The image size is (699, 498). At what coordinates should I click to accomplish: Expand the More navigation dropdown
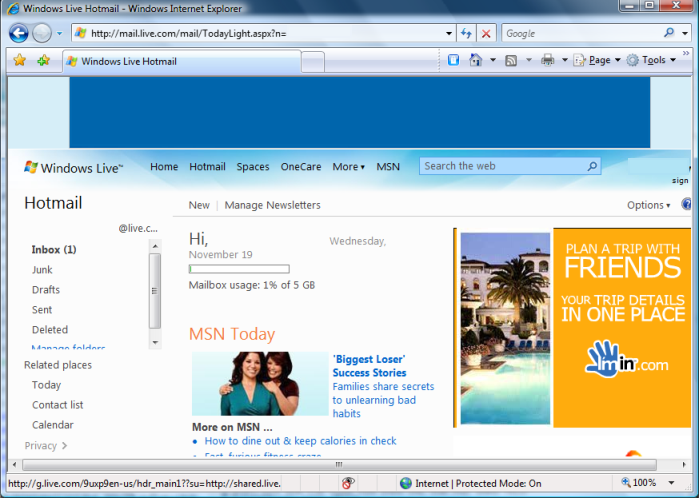[x=349, y=166]
